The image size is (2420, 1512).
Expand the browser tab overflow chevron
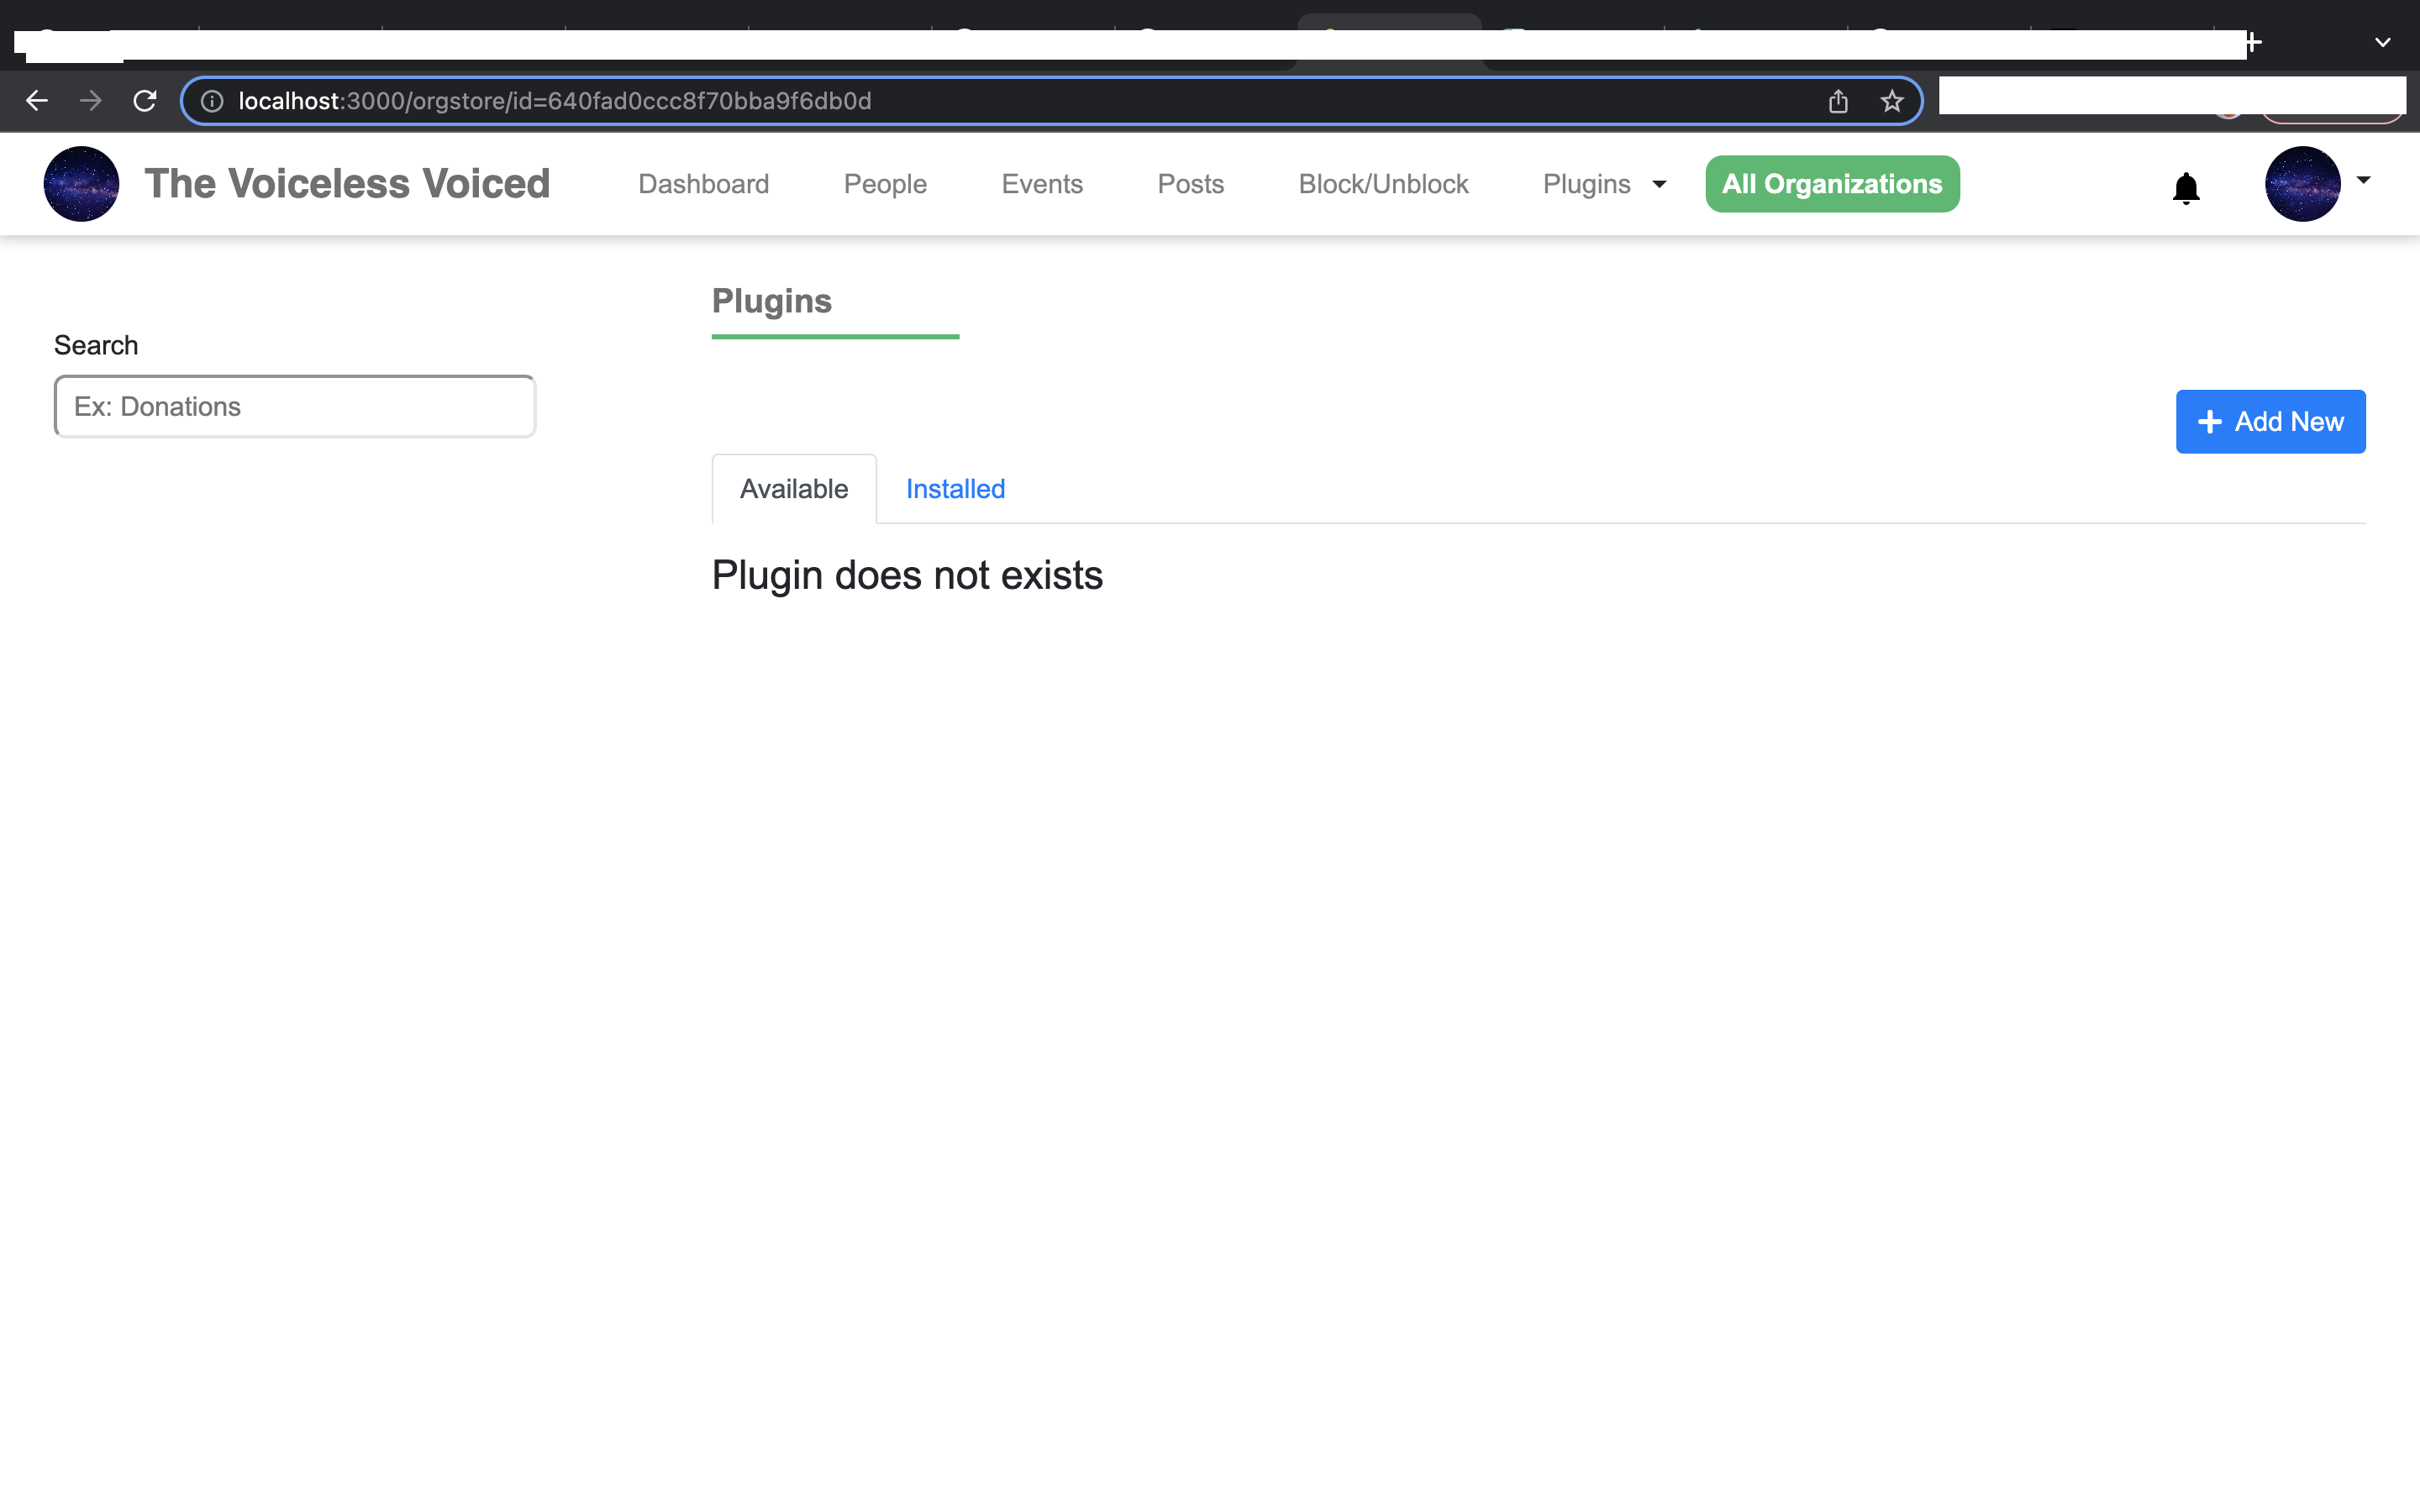tap(2383, 41)
